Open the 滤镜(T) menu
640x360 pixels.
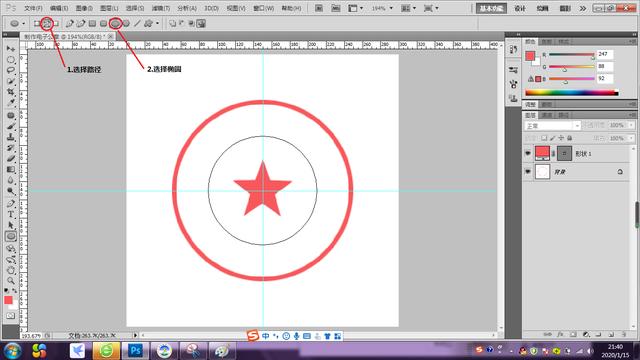pyautogui.click(x=160, y=8)
